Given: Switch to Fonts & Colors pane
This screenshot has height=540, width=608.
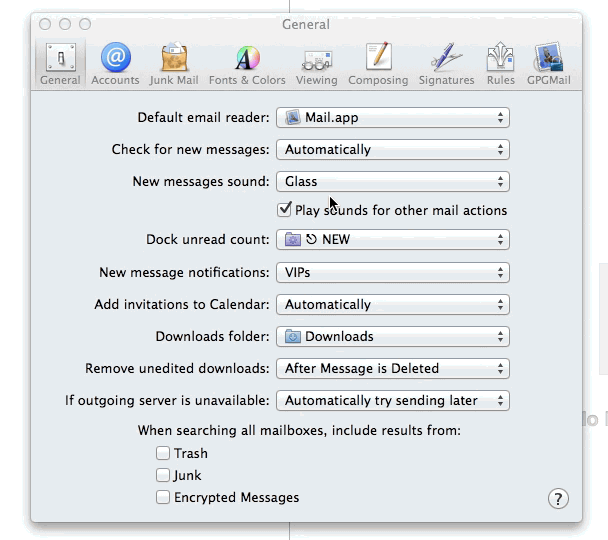Looking at the screenshot, I should [x=247, y=64].
